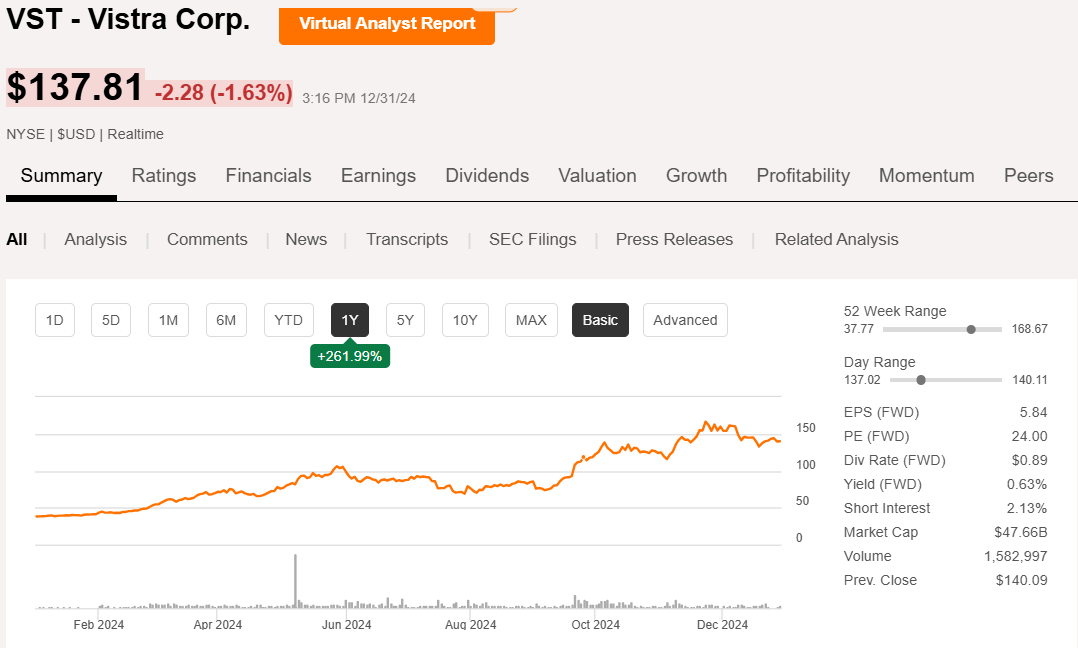
Task: Show SEC Filings items
Action: 532,240
